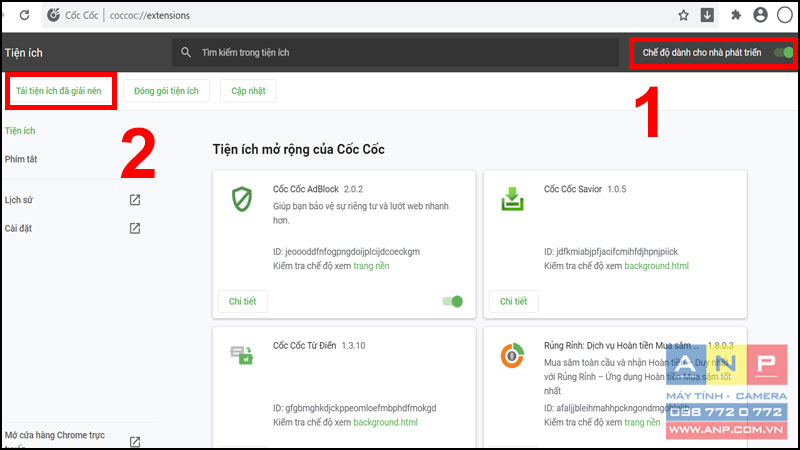This screenshot has width=800, height=450.
Task: Click the Savior ID jdfkmiabjpfjacifcmihfdjhpnjpiick
Action: click(x=611, y=252)
